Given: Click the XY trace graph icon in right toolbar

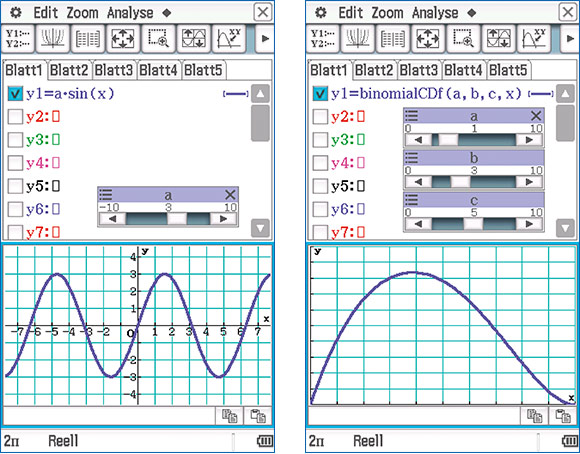Looking at the screenshot, I should coord(534,38).
